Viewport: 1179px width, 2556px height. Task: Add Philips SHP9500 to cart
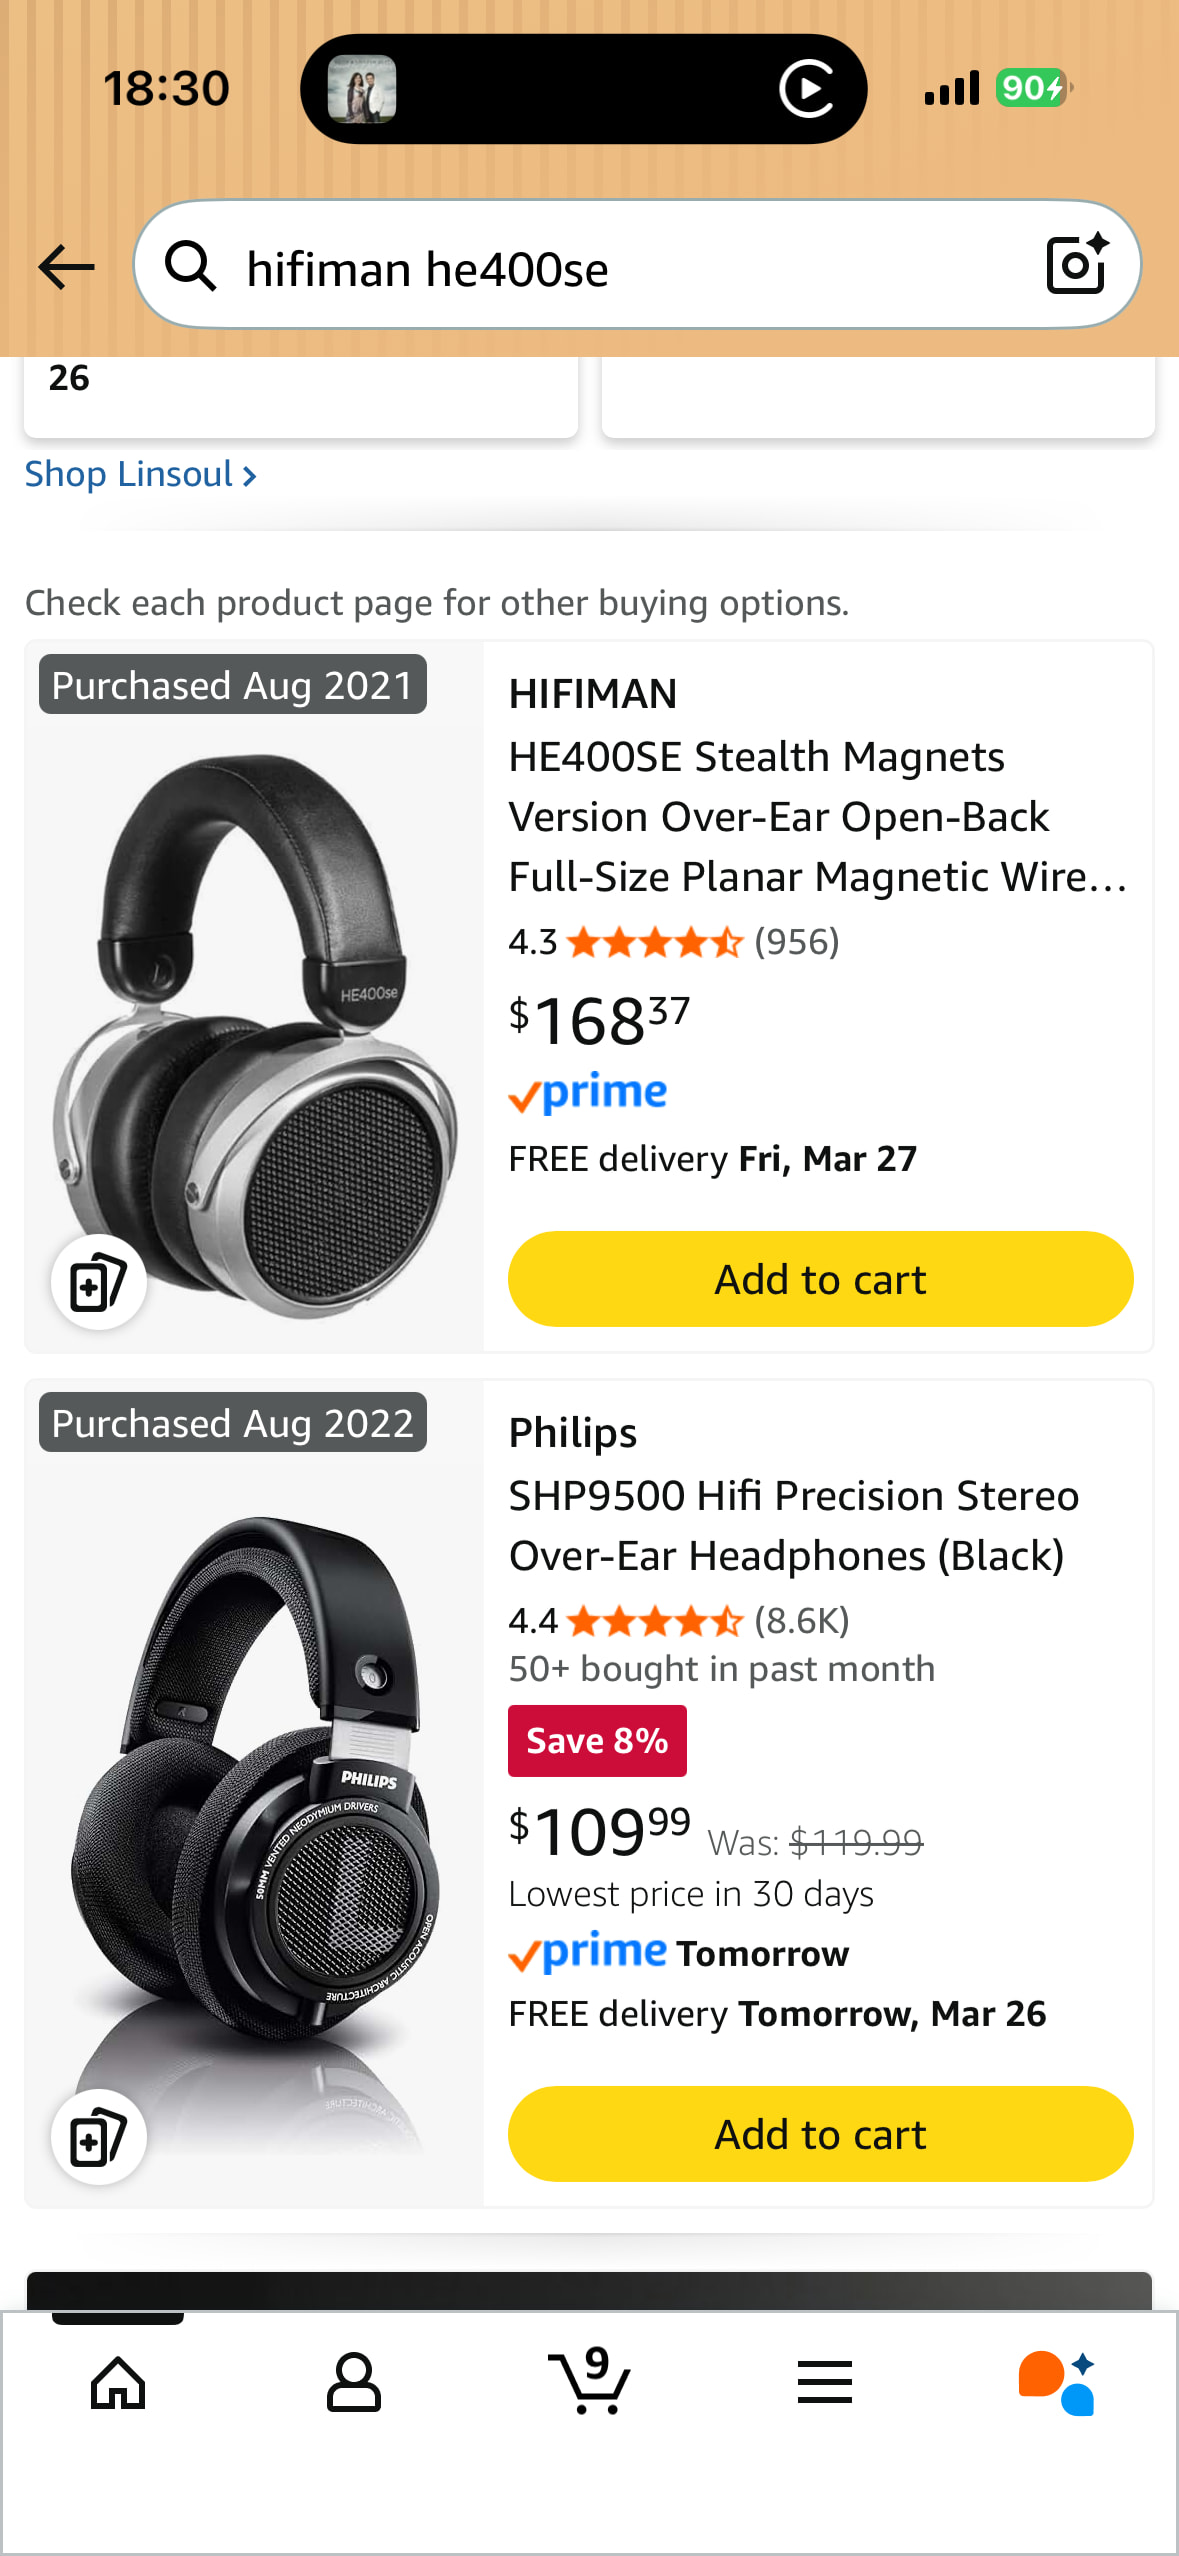[x=820, y=2134]
